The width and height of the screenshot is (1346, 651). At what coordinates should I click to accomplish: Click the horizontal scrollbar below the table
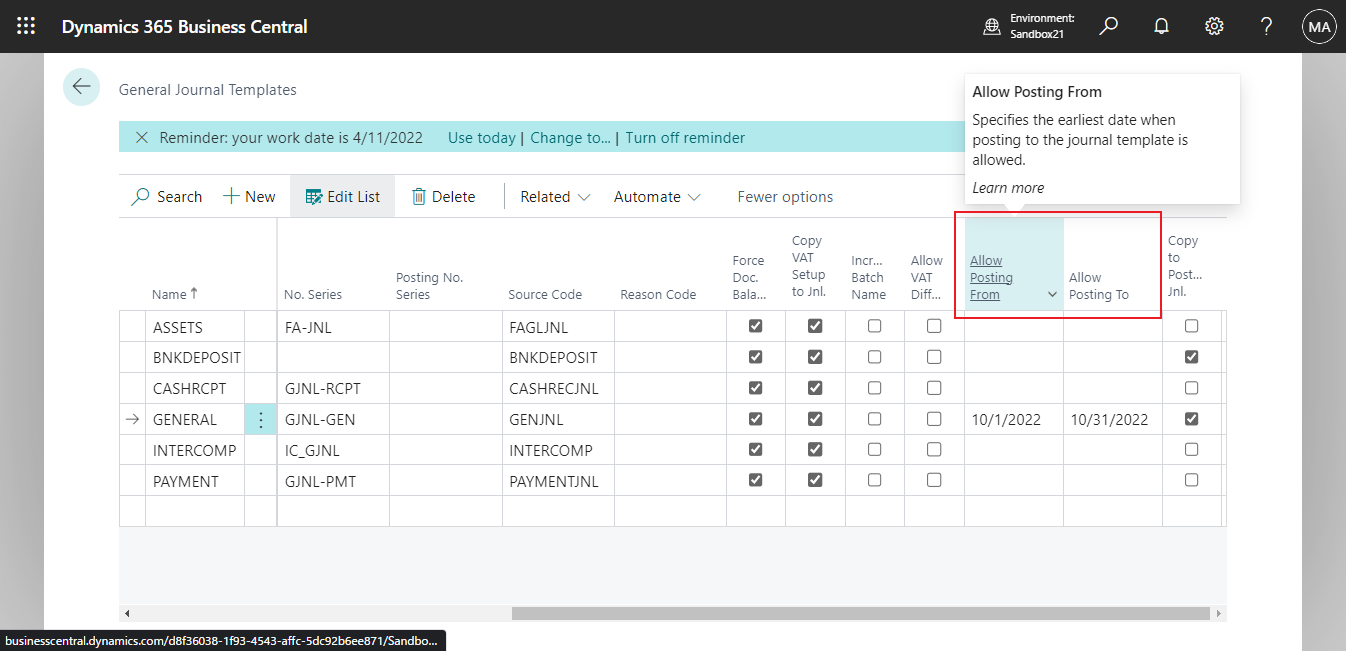click(x=860, y=612)
